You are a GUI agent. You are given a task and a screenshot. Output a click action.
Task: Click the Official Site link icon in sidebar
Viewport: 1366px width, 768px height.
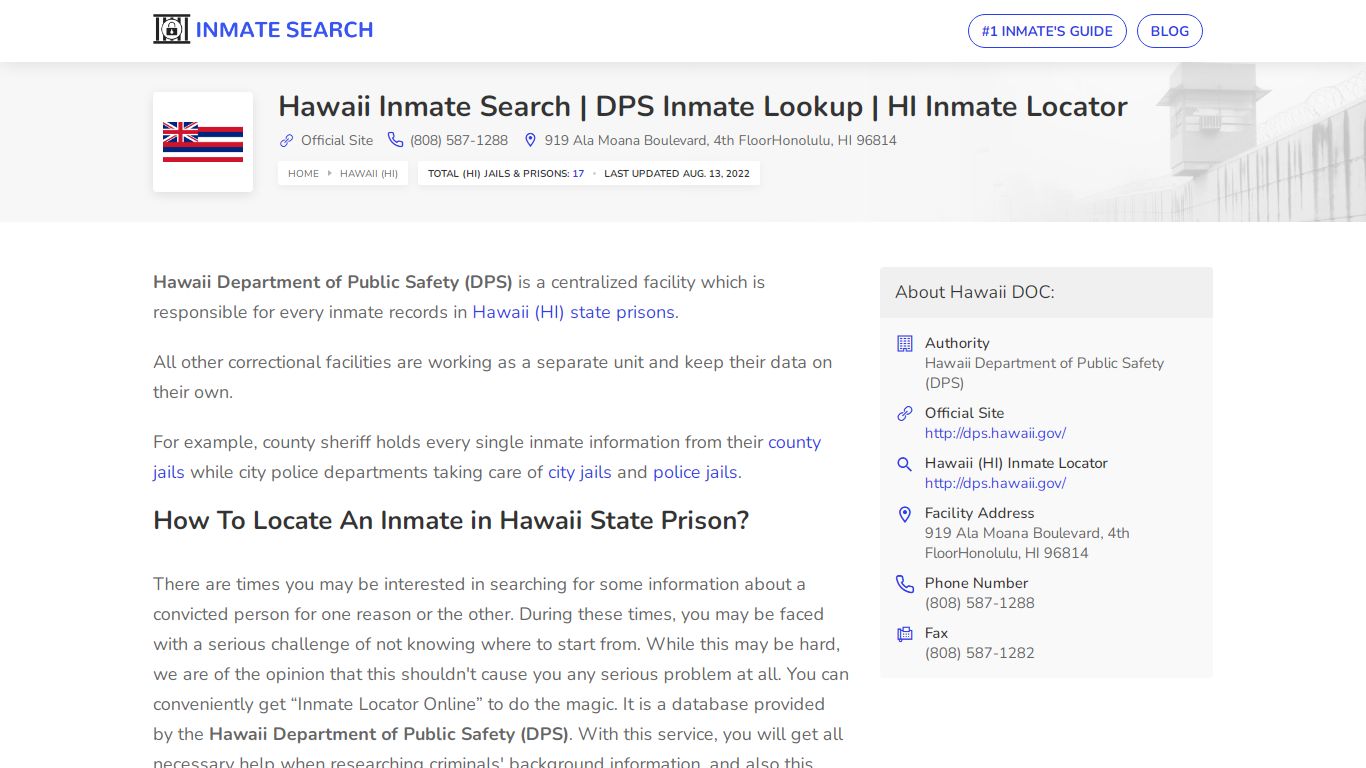pyautogui.click(x=905, y=414)
